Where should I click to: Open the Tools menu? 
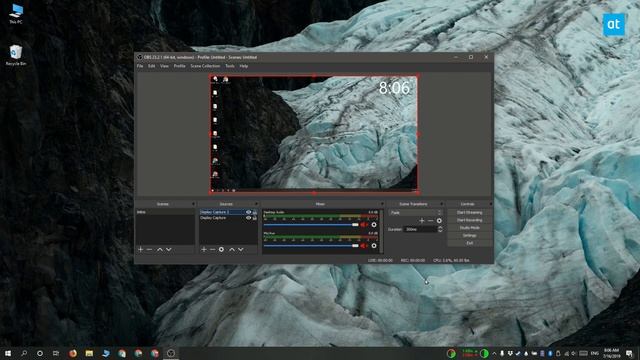pyautogui.click(x=230, y=66)
